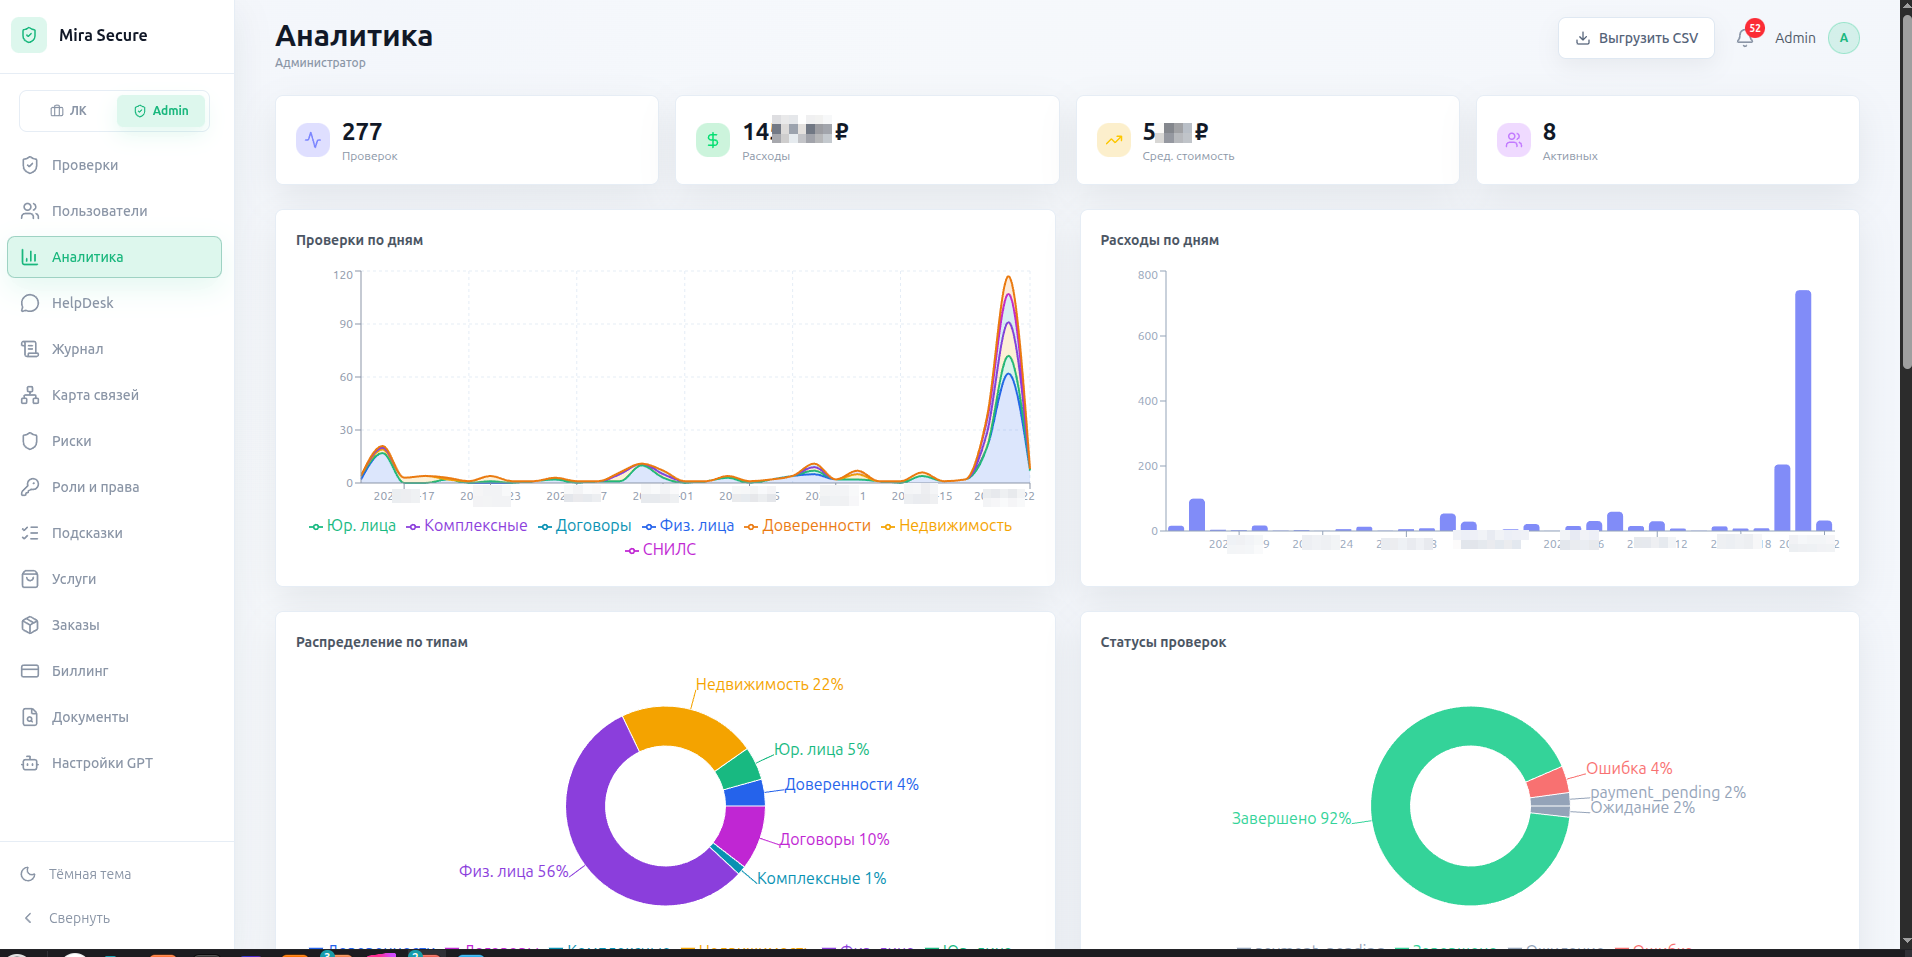Open Риски shield icon in sidebar
Viewport: 1912px width, 957px height.
(30, 441)
